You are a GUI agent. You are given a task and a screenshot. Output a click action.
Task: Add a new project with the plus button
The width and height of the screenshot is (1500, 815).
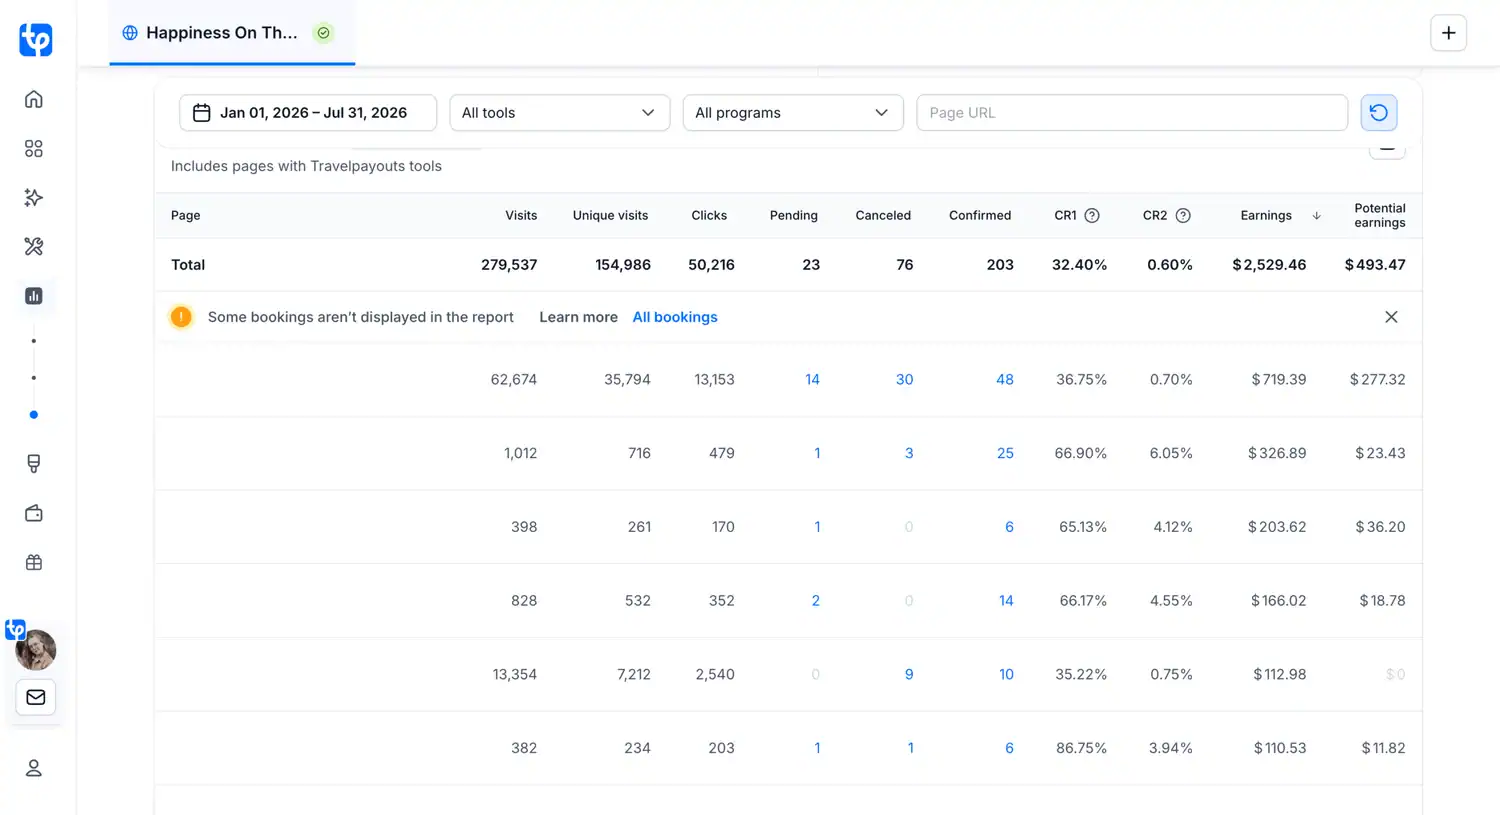1448,33
